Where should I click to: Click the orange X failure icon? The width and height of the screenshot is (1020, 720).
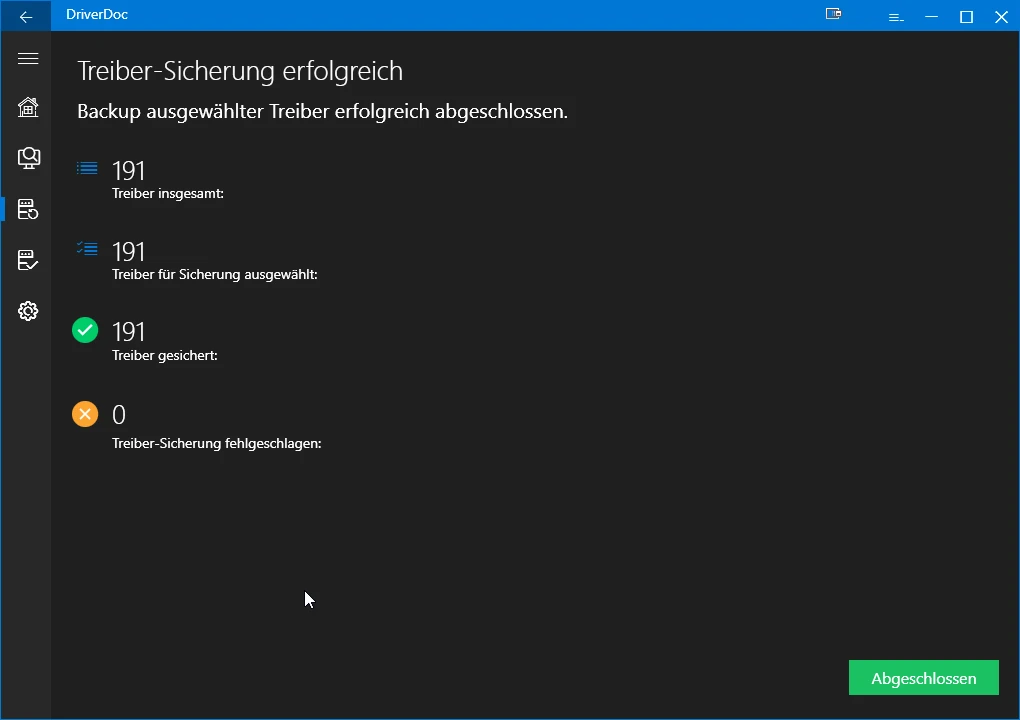pos(85,413)
